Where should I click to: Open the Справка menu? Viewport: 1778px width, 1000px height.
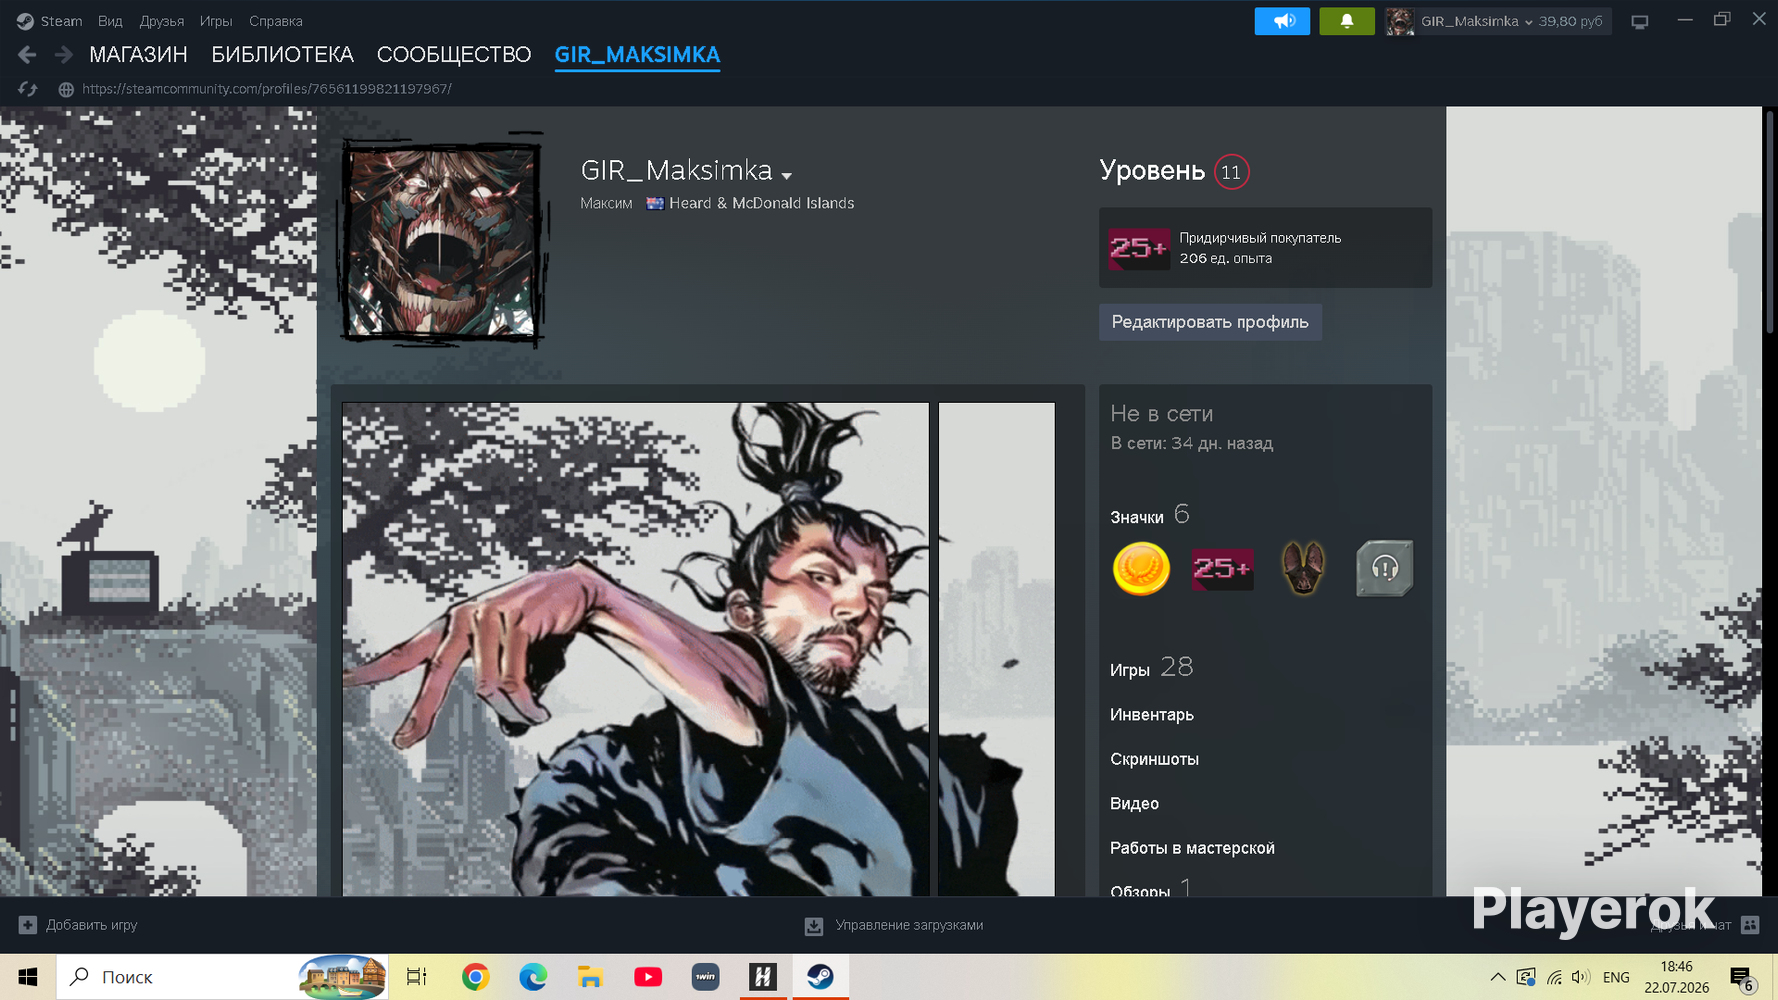click(276, 21)
